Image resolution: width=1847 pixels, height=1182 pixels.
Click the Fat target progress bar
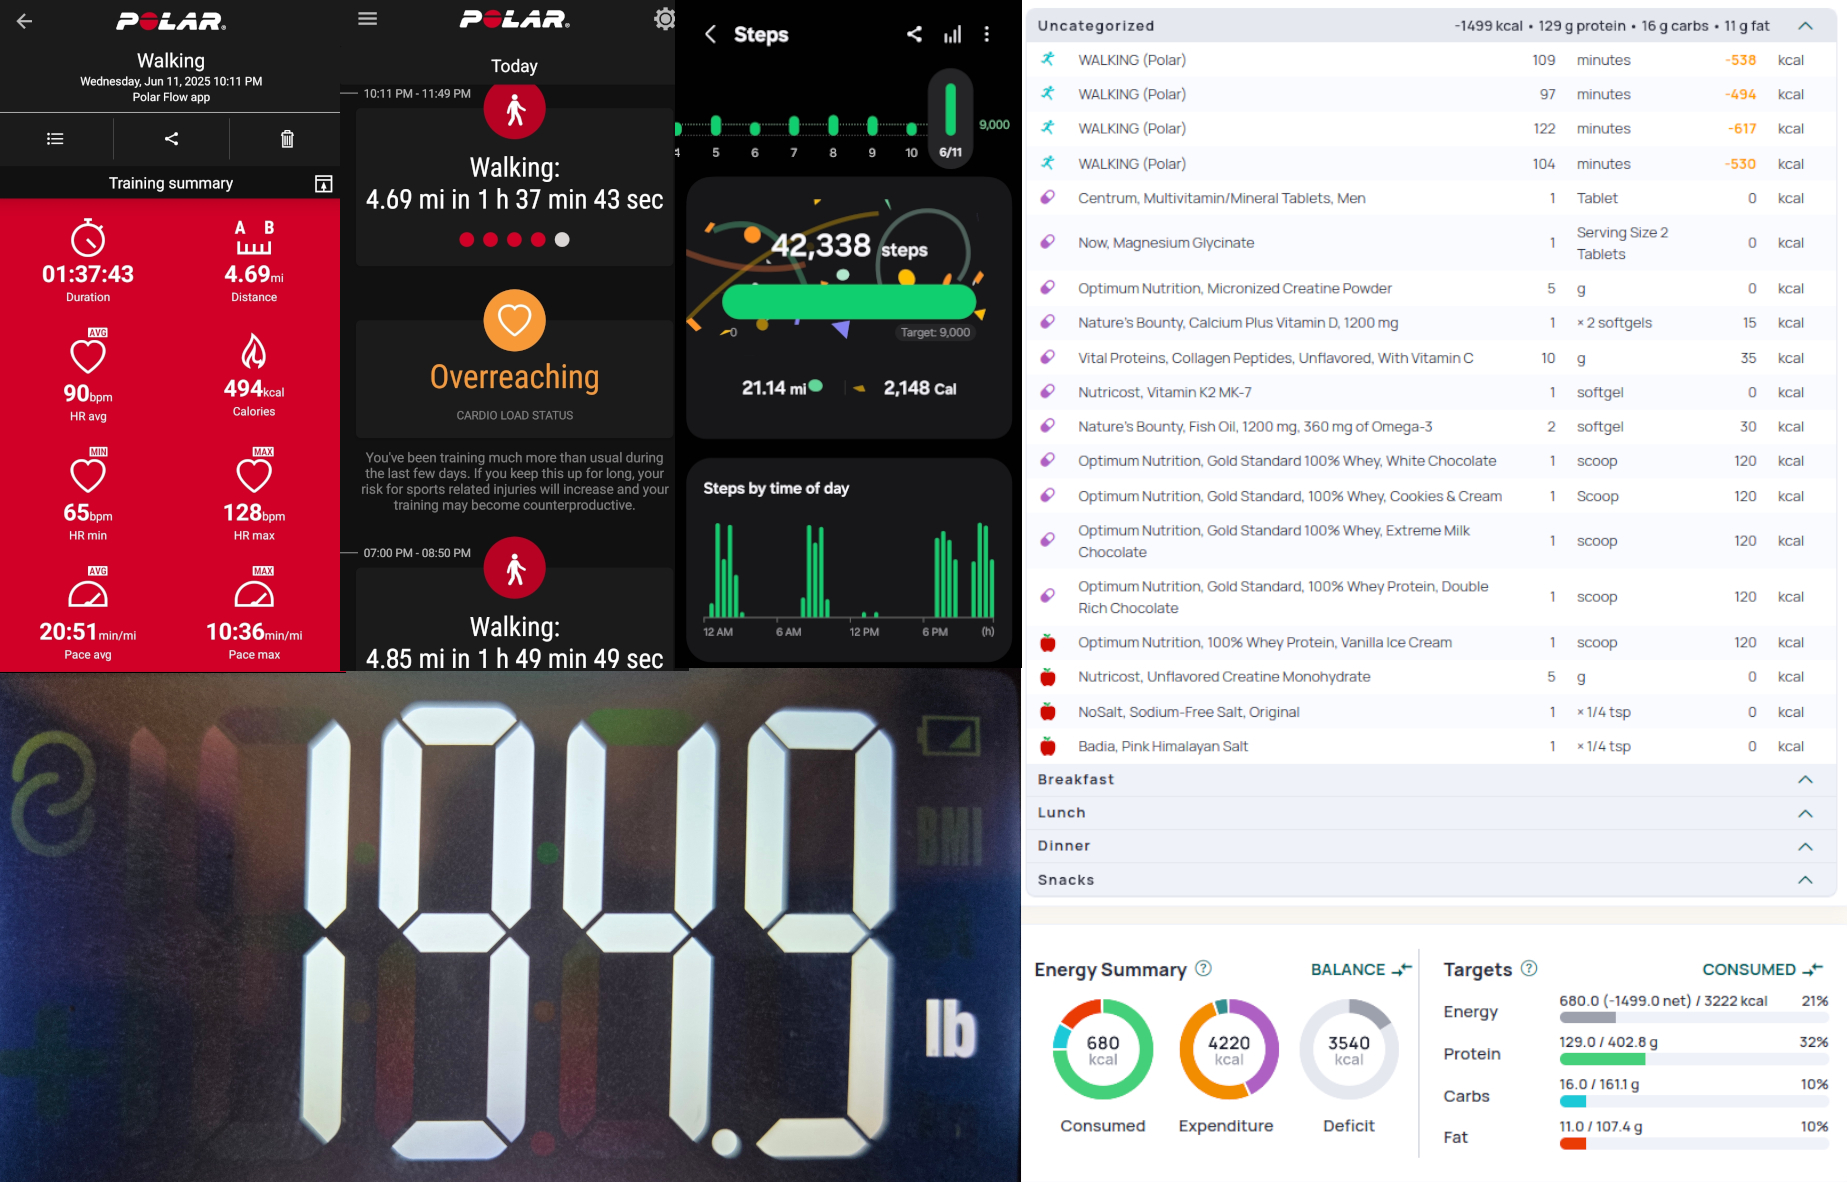point(1694,1143)
